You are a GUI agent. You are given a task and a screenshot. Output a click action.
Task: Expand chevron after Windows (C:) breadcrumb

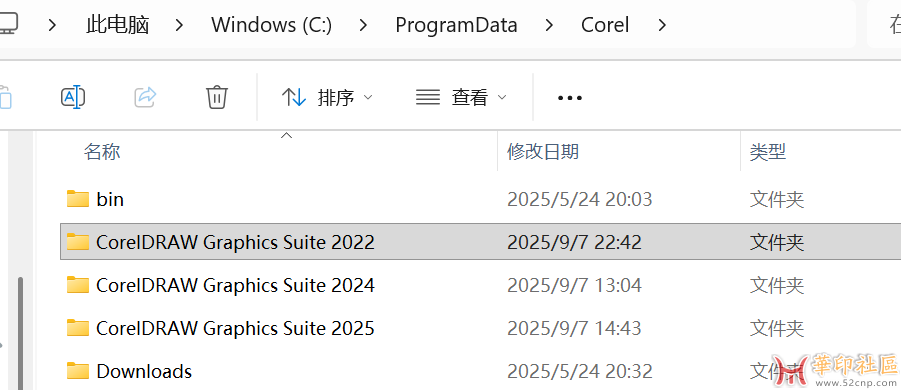[363, 25]
